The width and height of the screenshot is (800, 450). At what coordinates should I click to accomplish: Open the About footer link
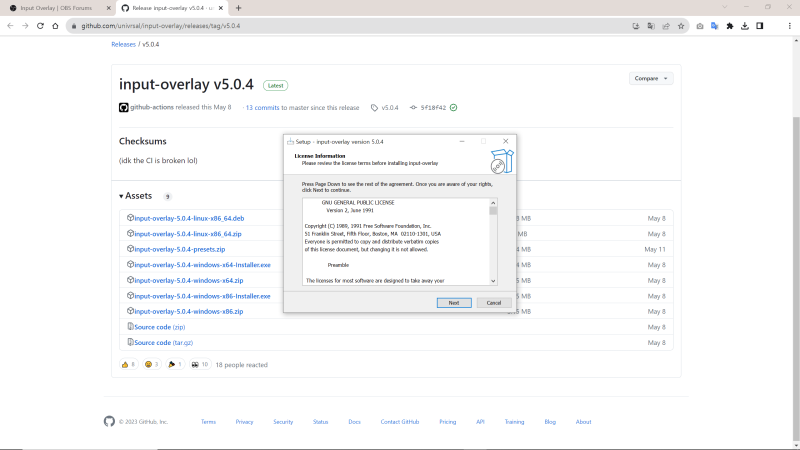583,422
